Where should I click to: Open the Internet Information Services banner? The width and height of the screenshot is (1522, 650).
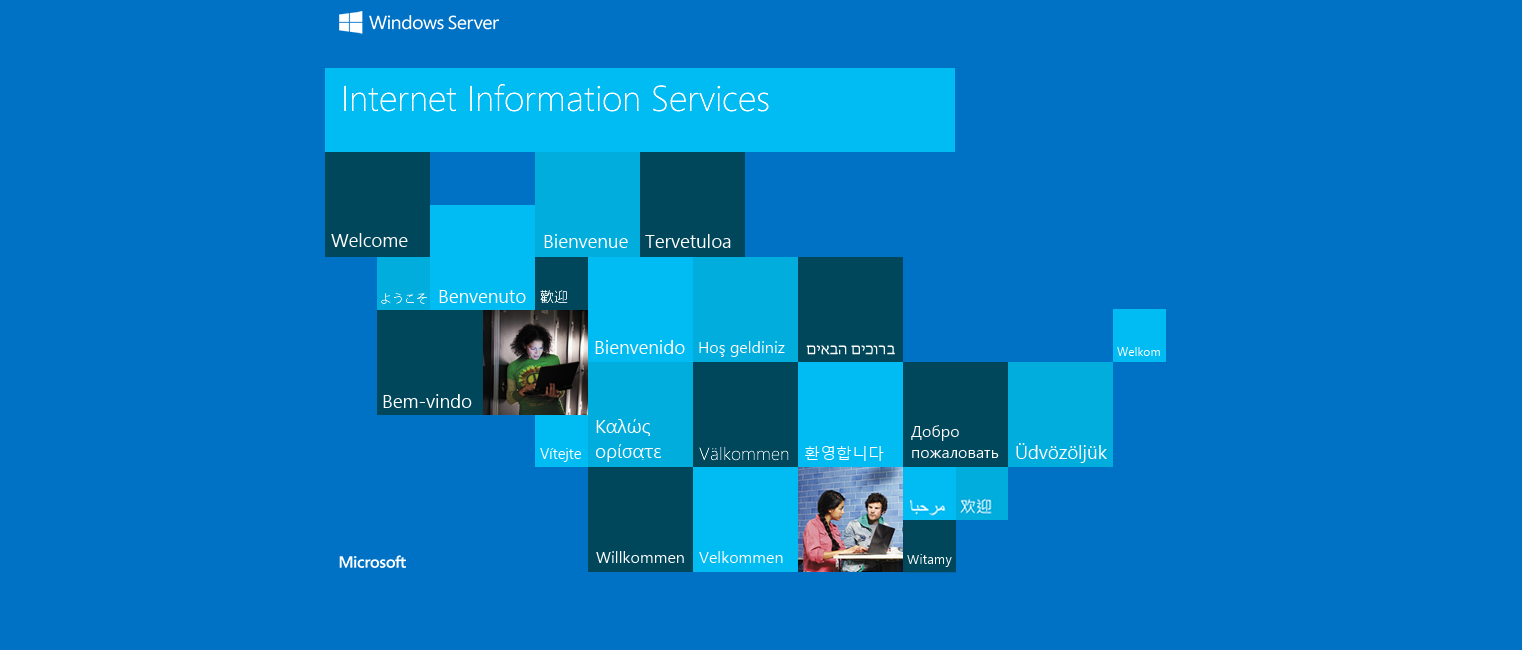pos(640,110)
